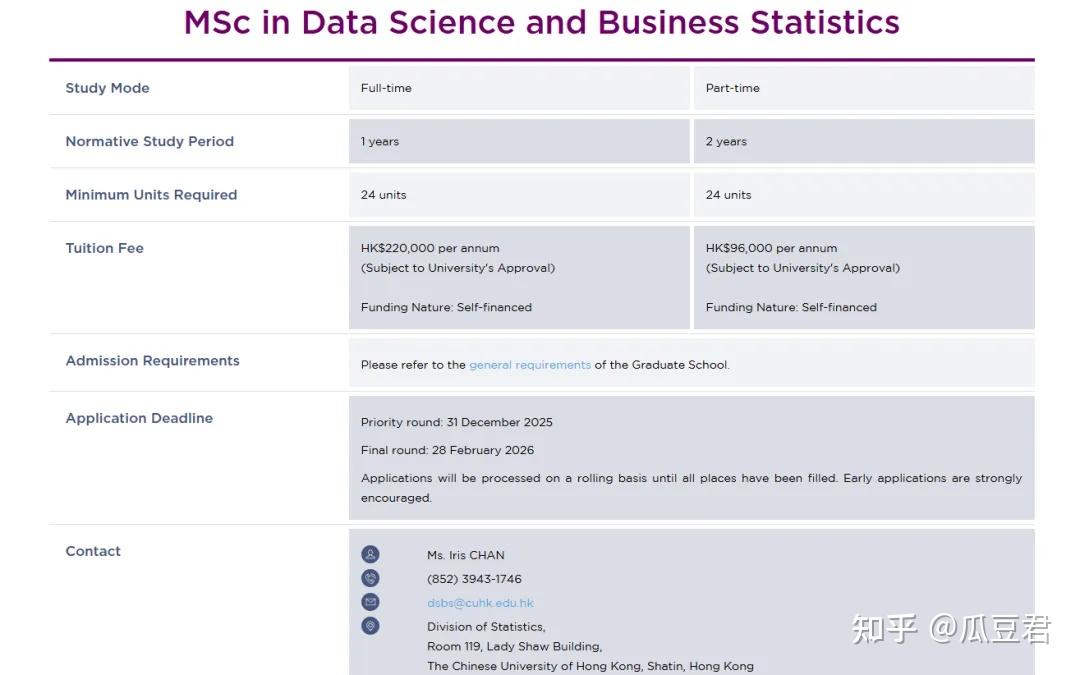Click the Ms. Iris CHAN contact name
The width and height of the screenshot is (1080, 675).
466,555
